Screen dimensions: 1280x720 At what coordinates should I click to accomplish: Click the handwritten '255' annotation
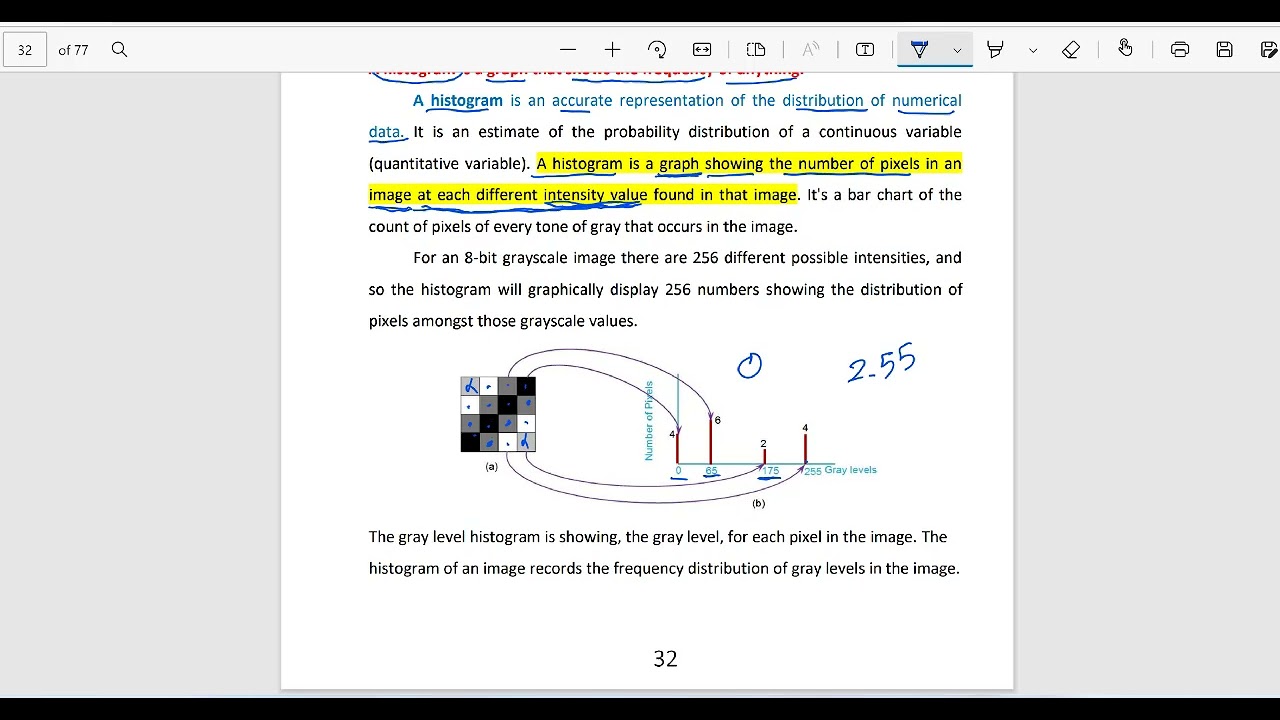click(x=881, y=363)
